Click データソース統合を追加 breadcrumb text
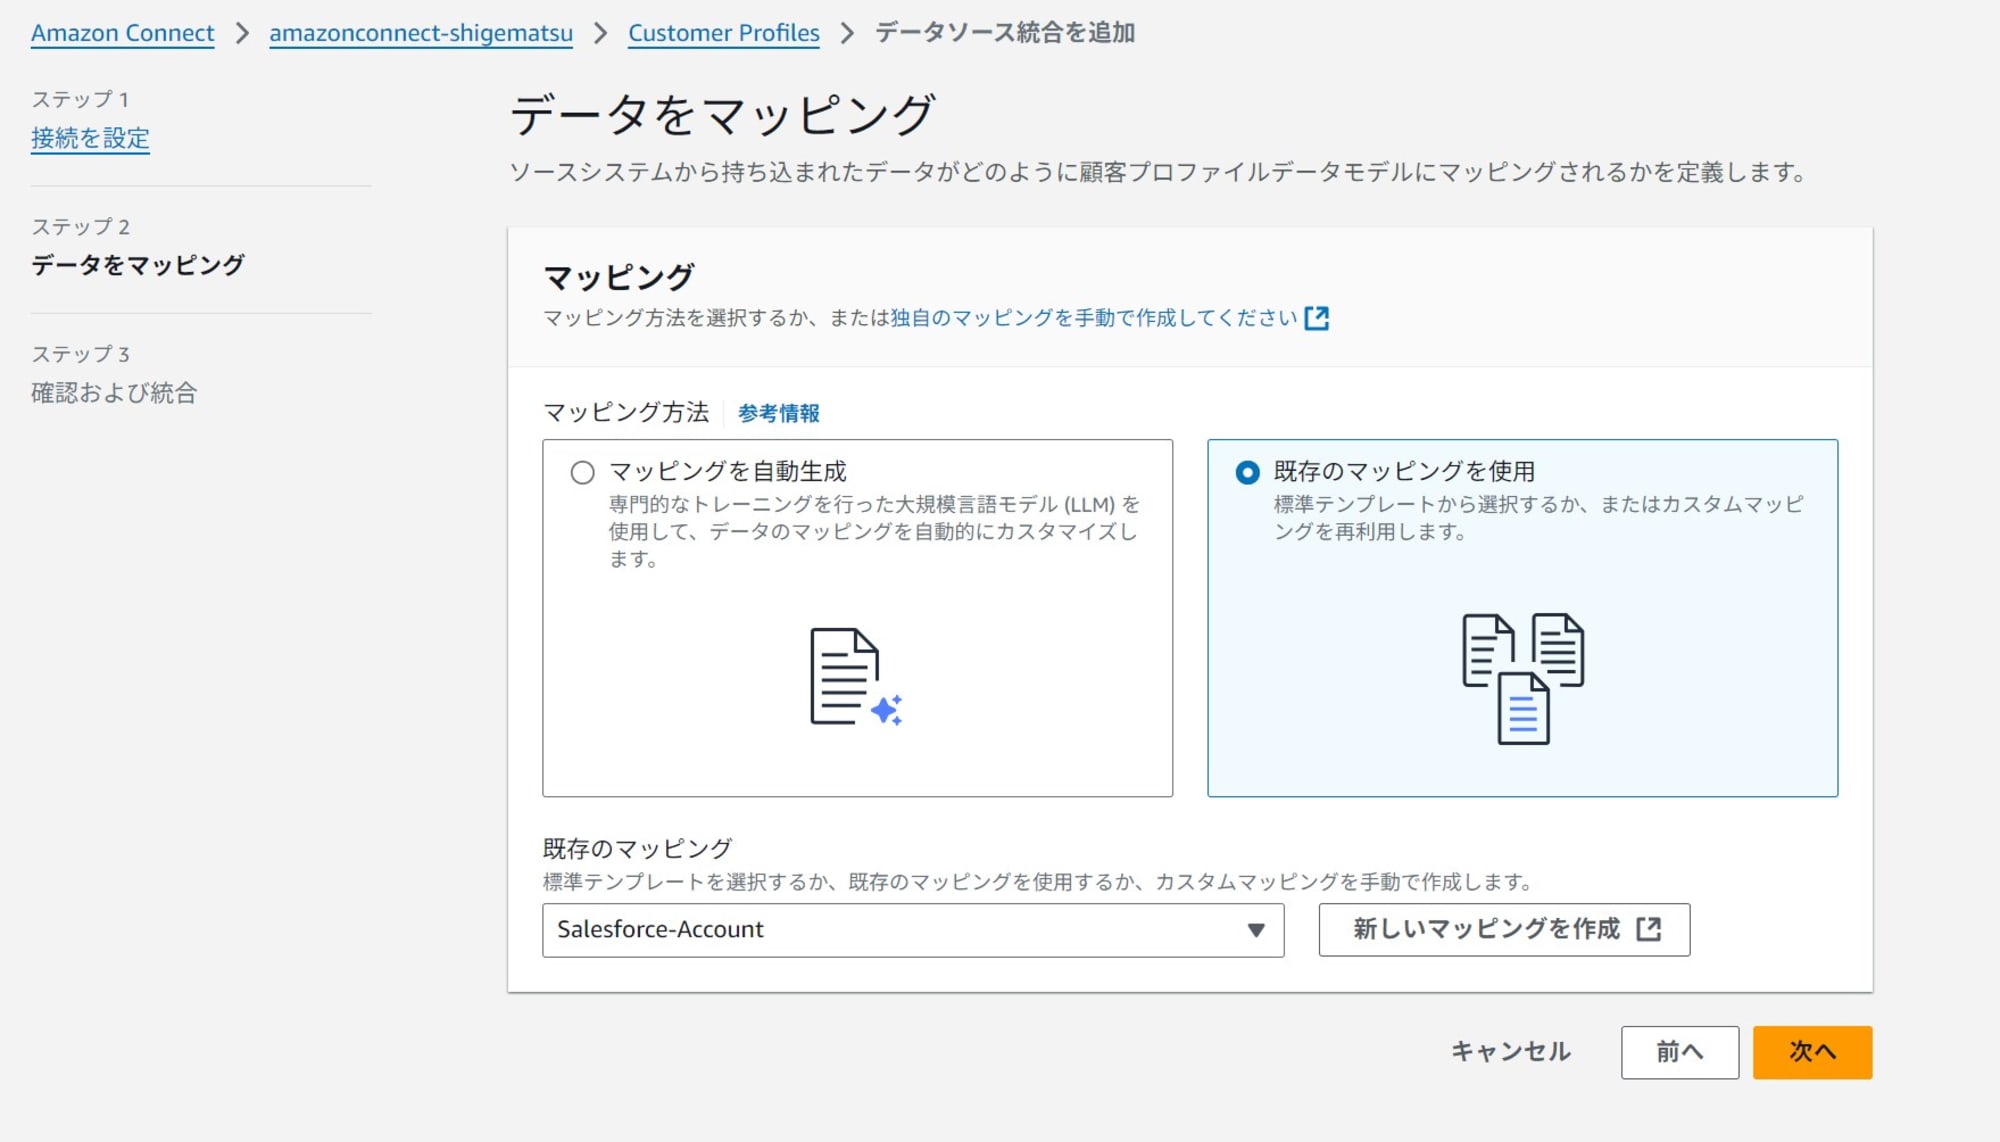The width and height of the screenshot is (2000, 1142). pos(1005,33)
